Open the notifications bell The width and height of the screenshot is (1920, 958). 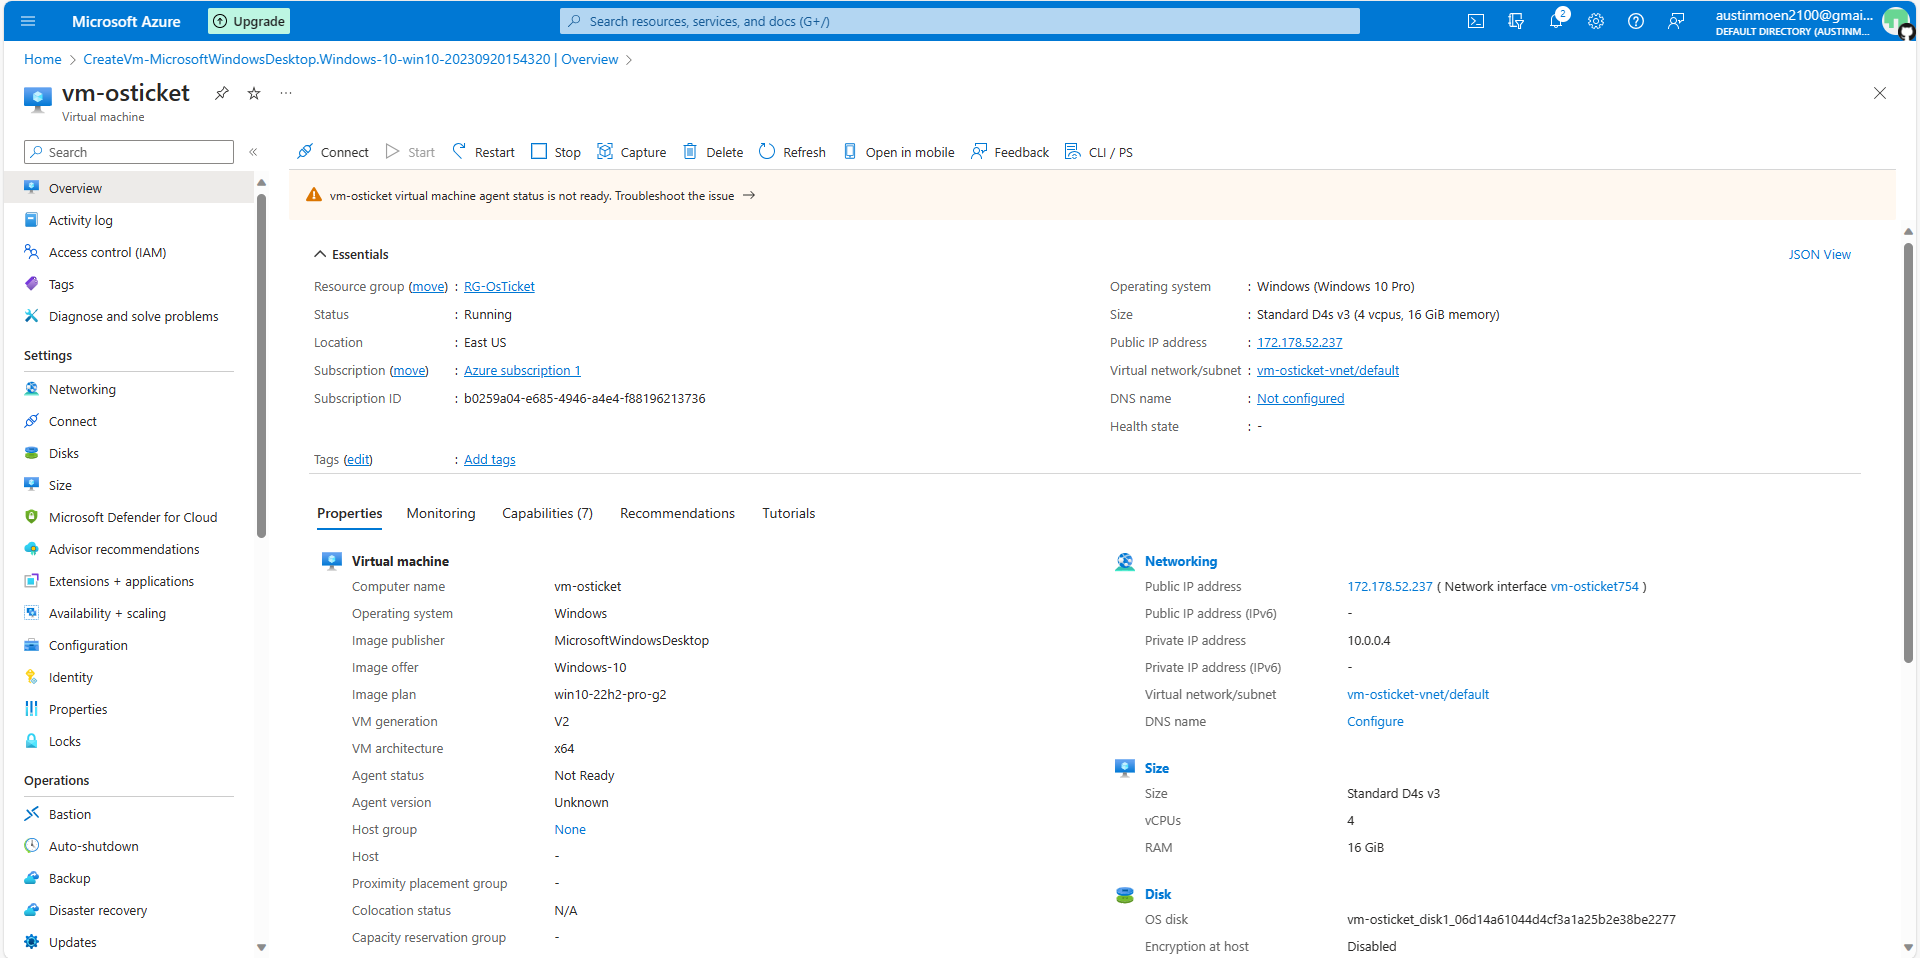click(1556, 20)
